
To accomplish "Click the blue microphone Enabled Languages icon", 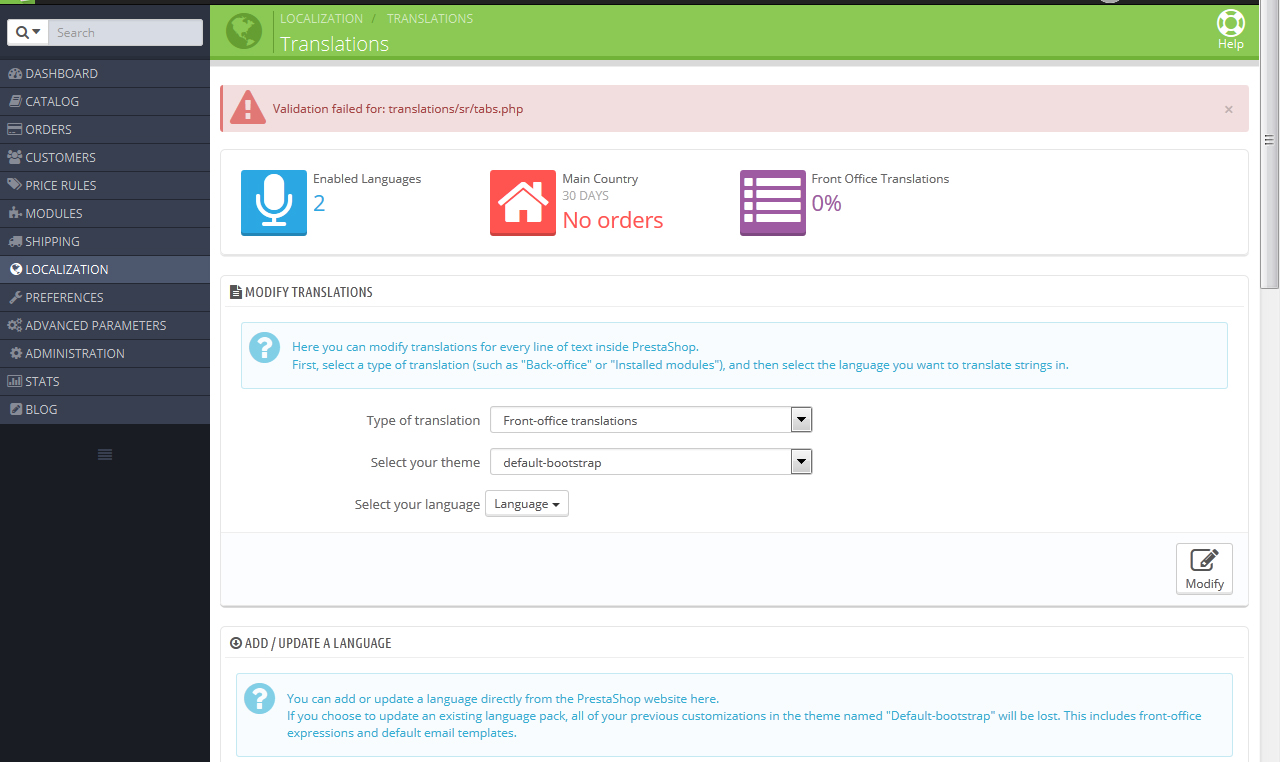I will [x=273, y=203].
